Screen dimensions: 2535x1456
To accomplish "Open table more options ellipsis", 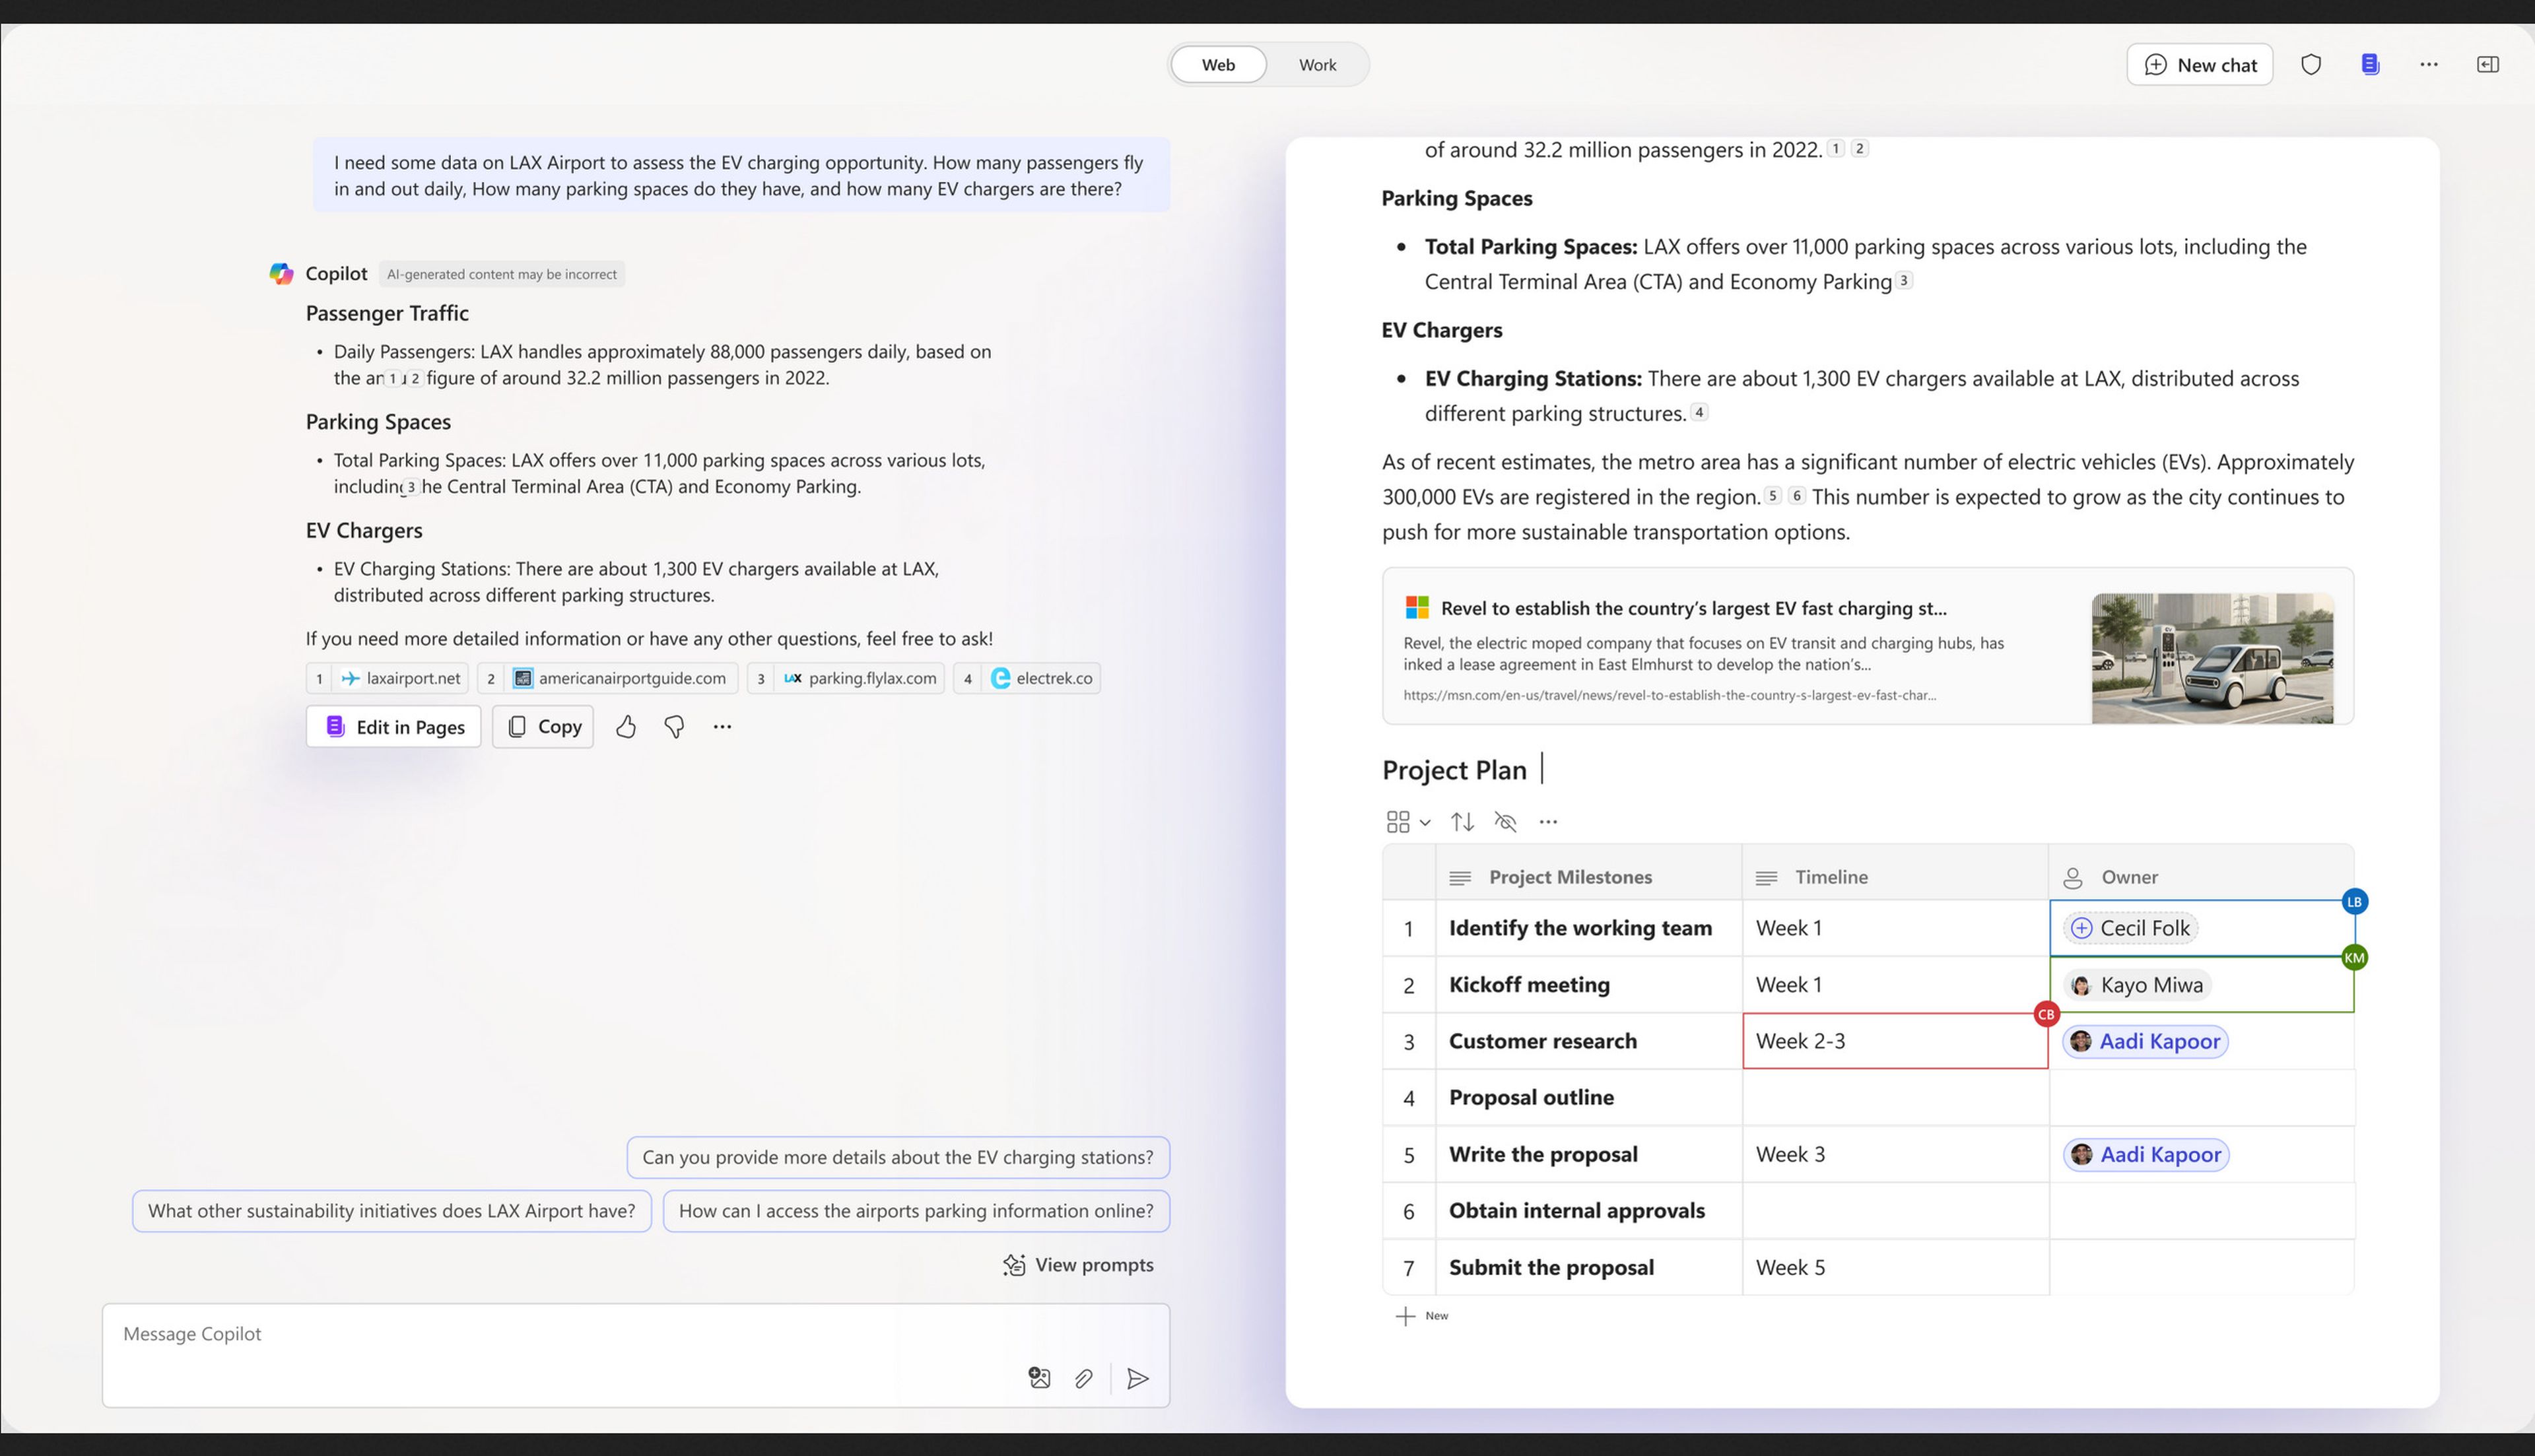I will point(1548,822).
